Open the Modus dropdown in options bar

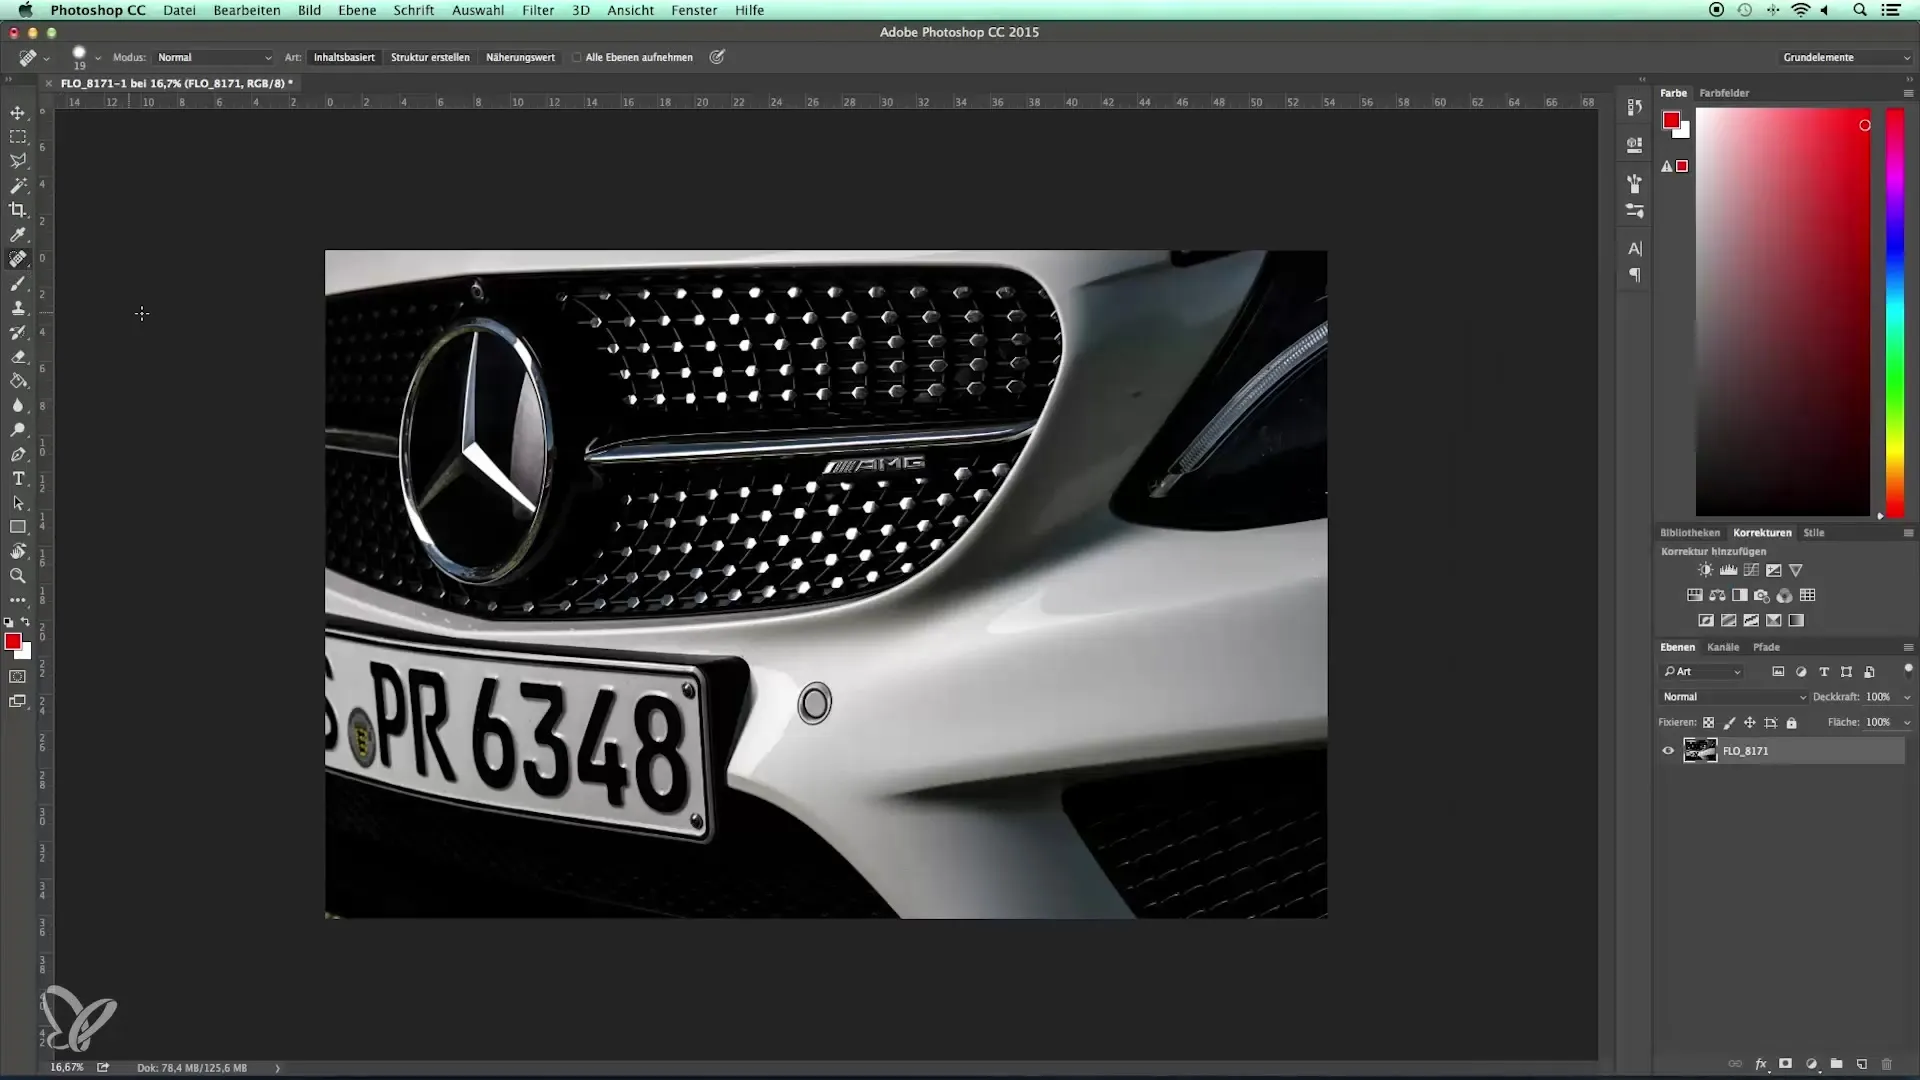click(213, 58)
